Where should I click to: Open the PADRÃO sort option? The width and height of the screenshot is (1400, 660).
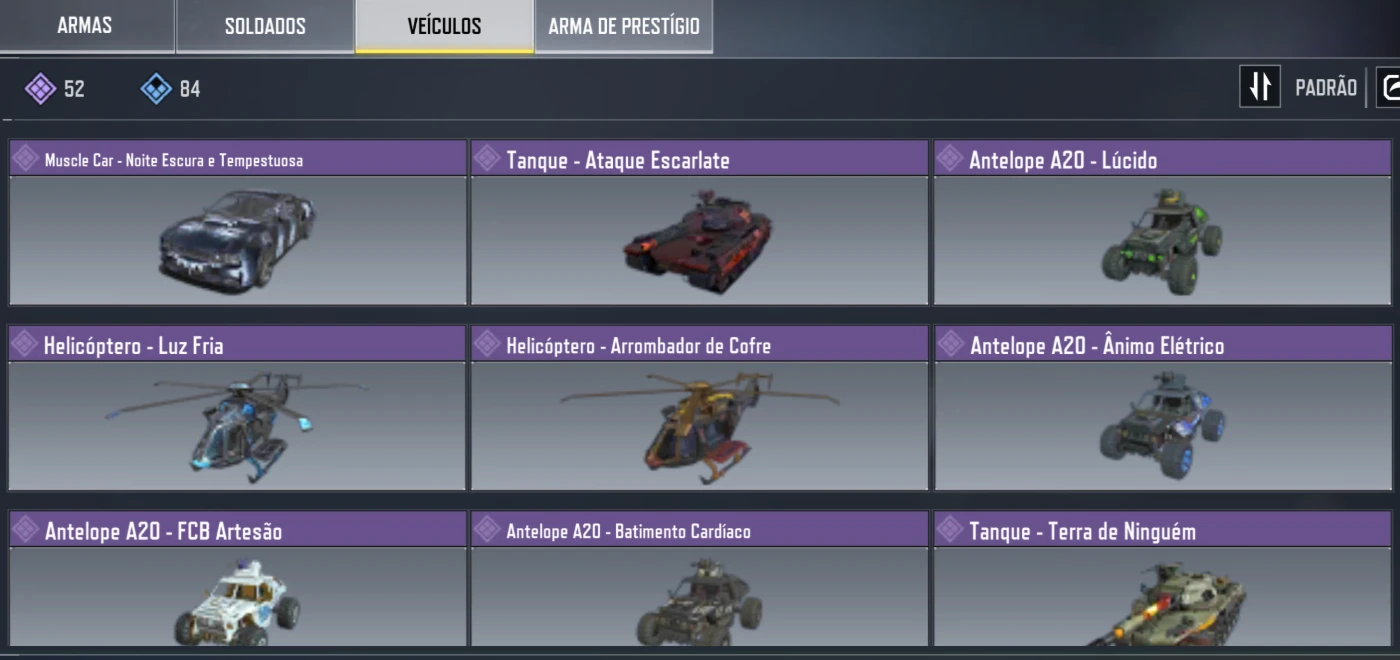1326,88
